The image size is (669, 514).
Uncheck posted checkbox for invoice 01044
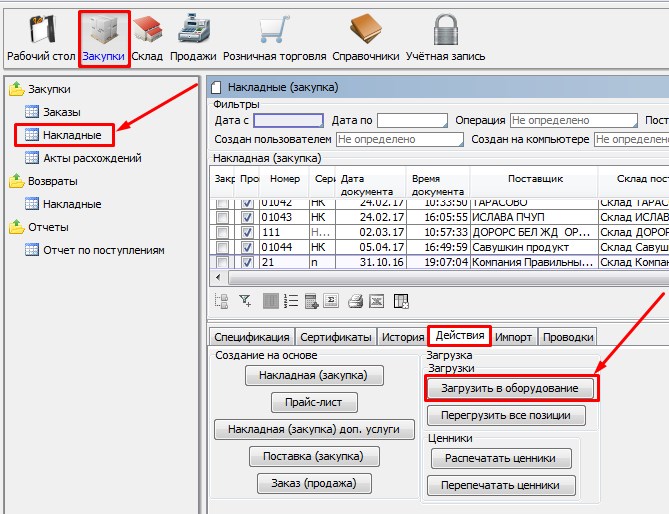click(247, 247)
